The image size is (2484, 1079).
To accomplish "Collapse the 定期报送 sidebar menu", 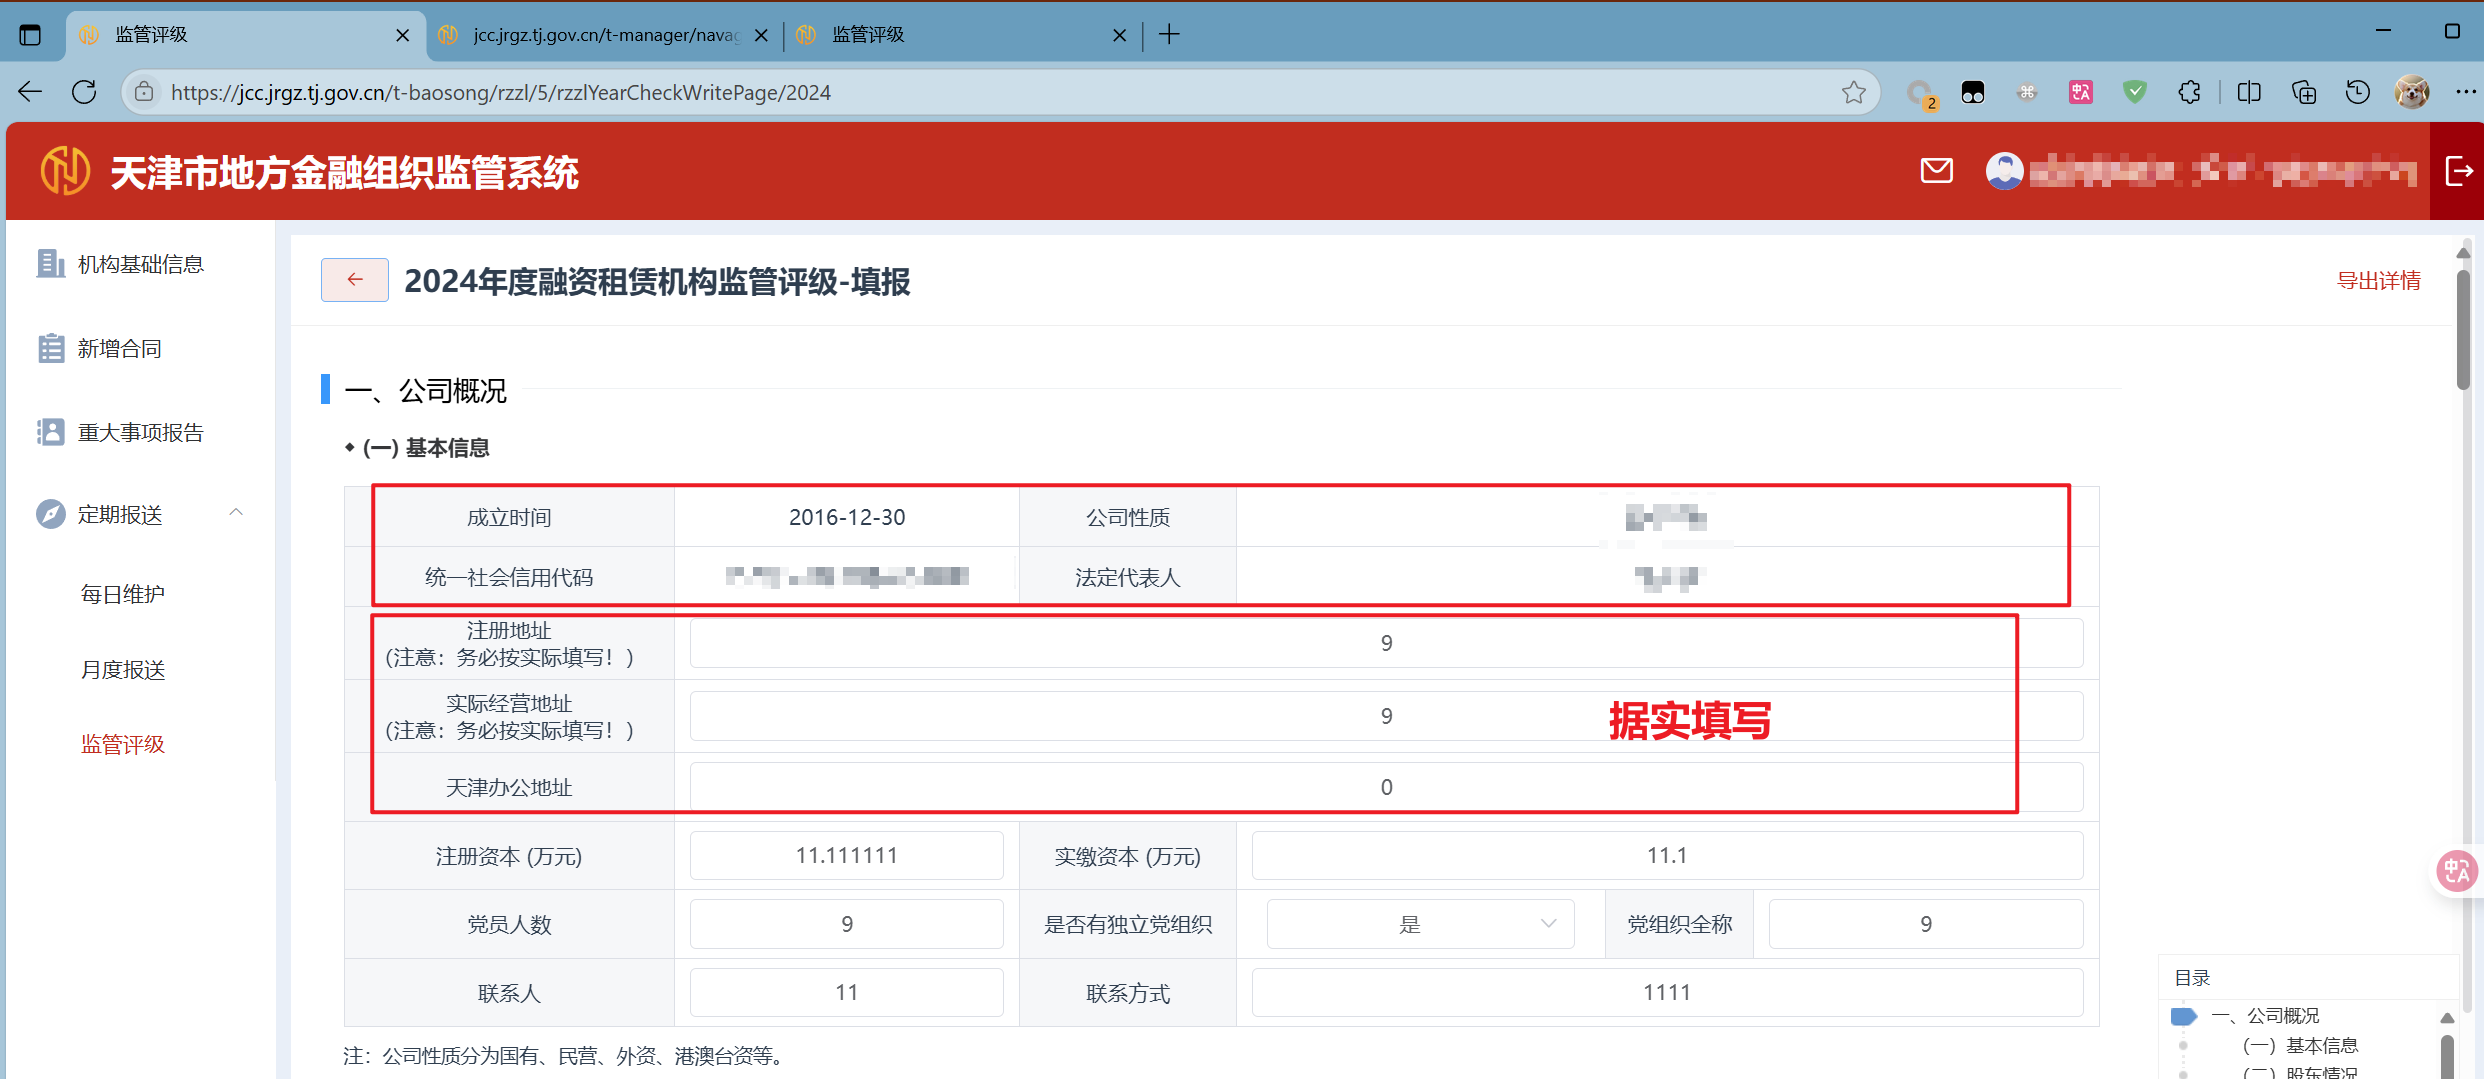I will [236, 513].
